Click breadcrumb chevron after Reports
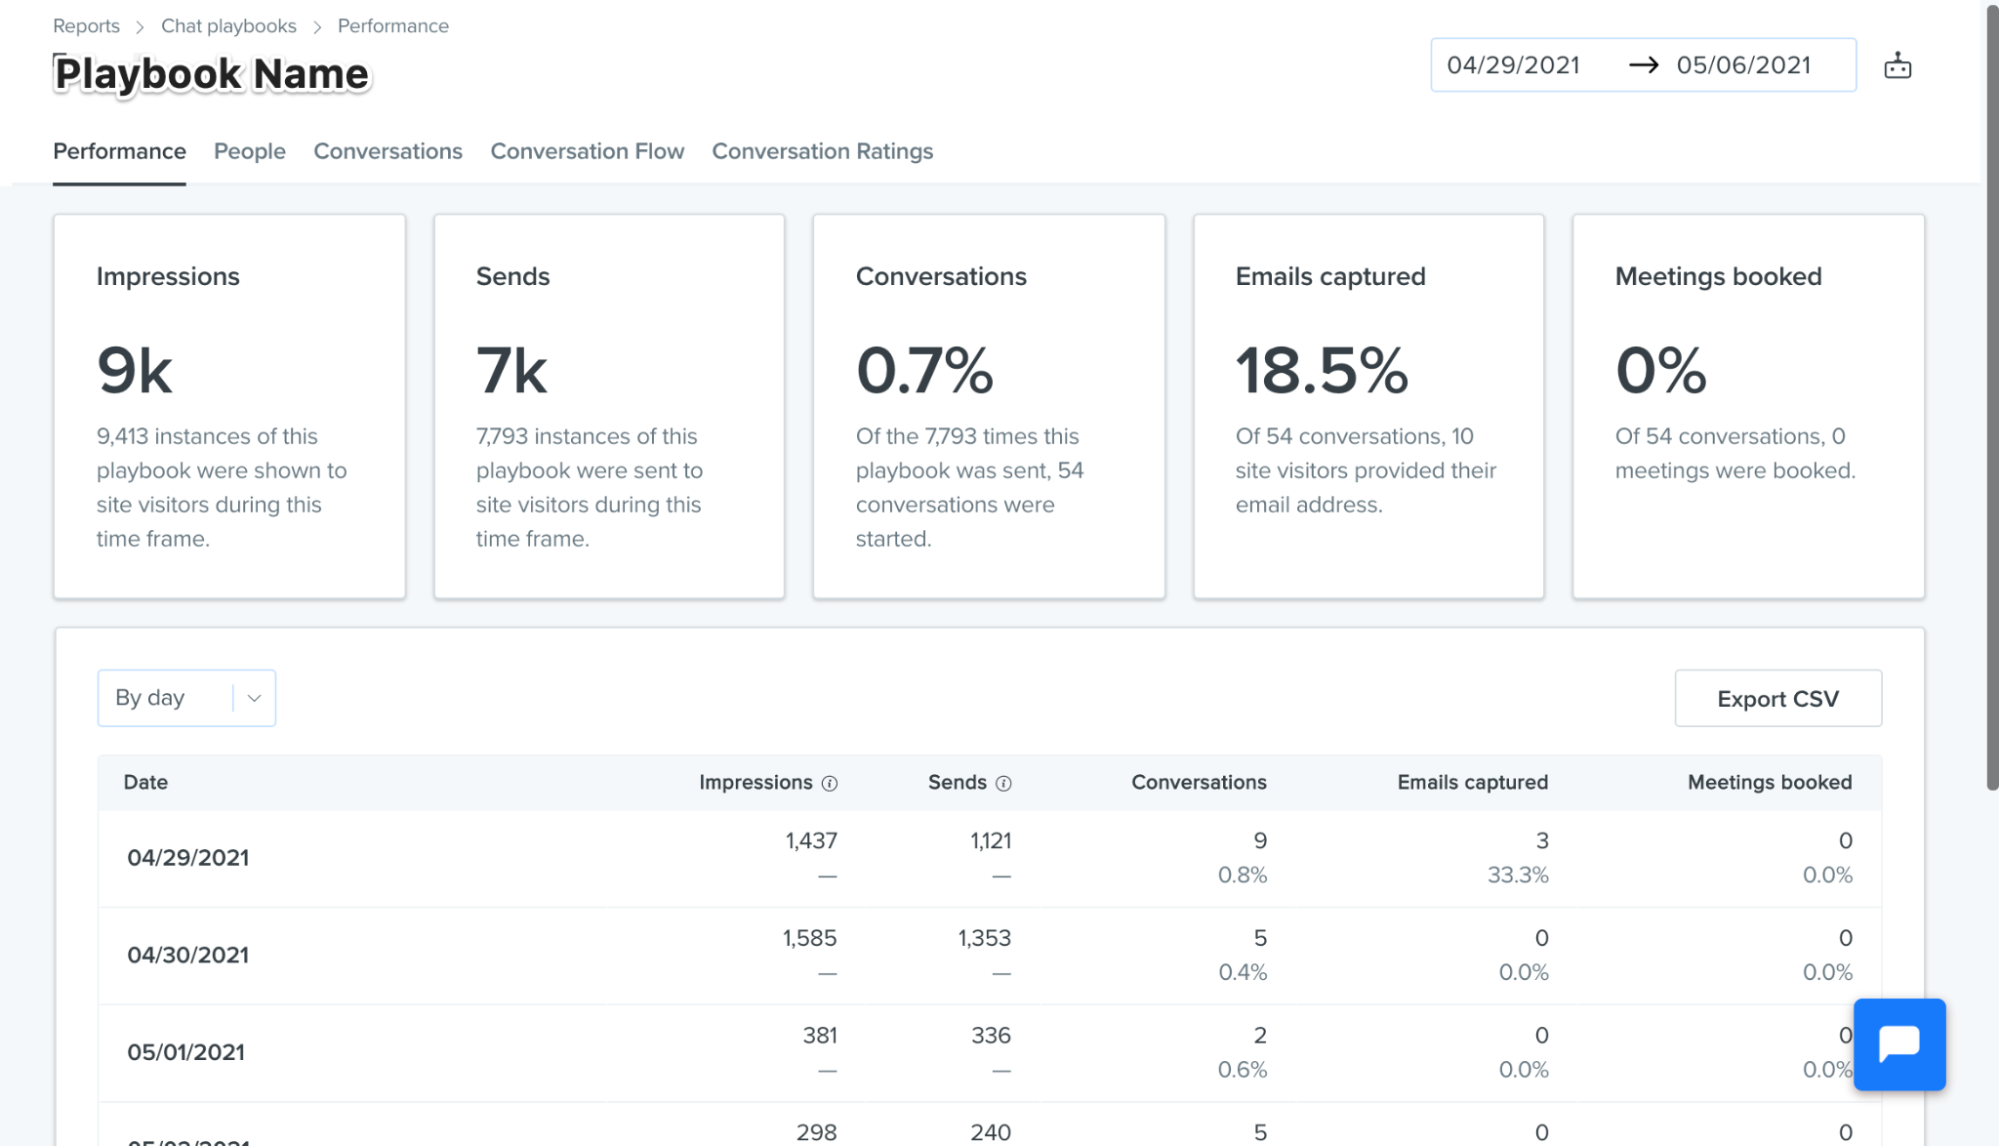1999x1146 pixels. 140,27
